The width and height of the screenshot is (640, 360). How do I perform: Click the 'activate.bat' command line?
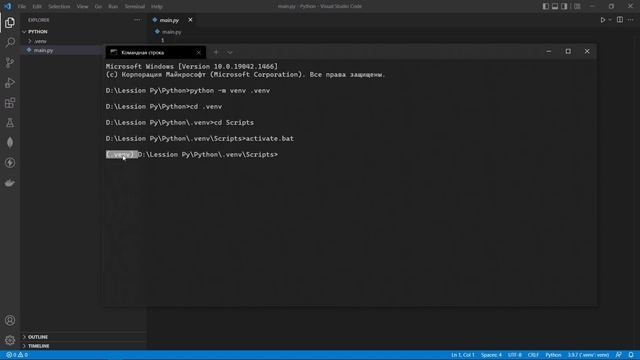pyautogui.click(x=200, y=139)
